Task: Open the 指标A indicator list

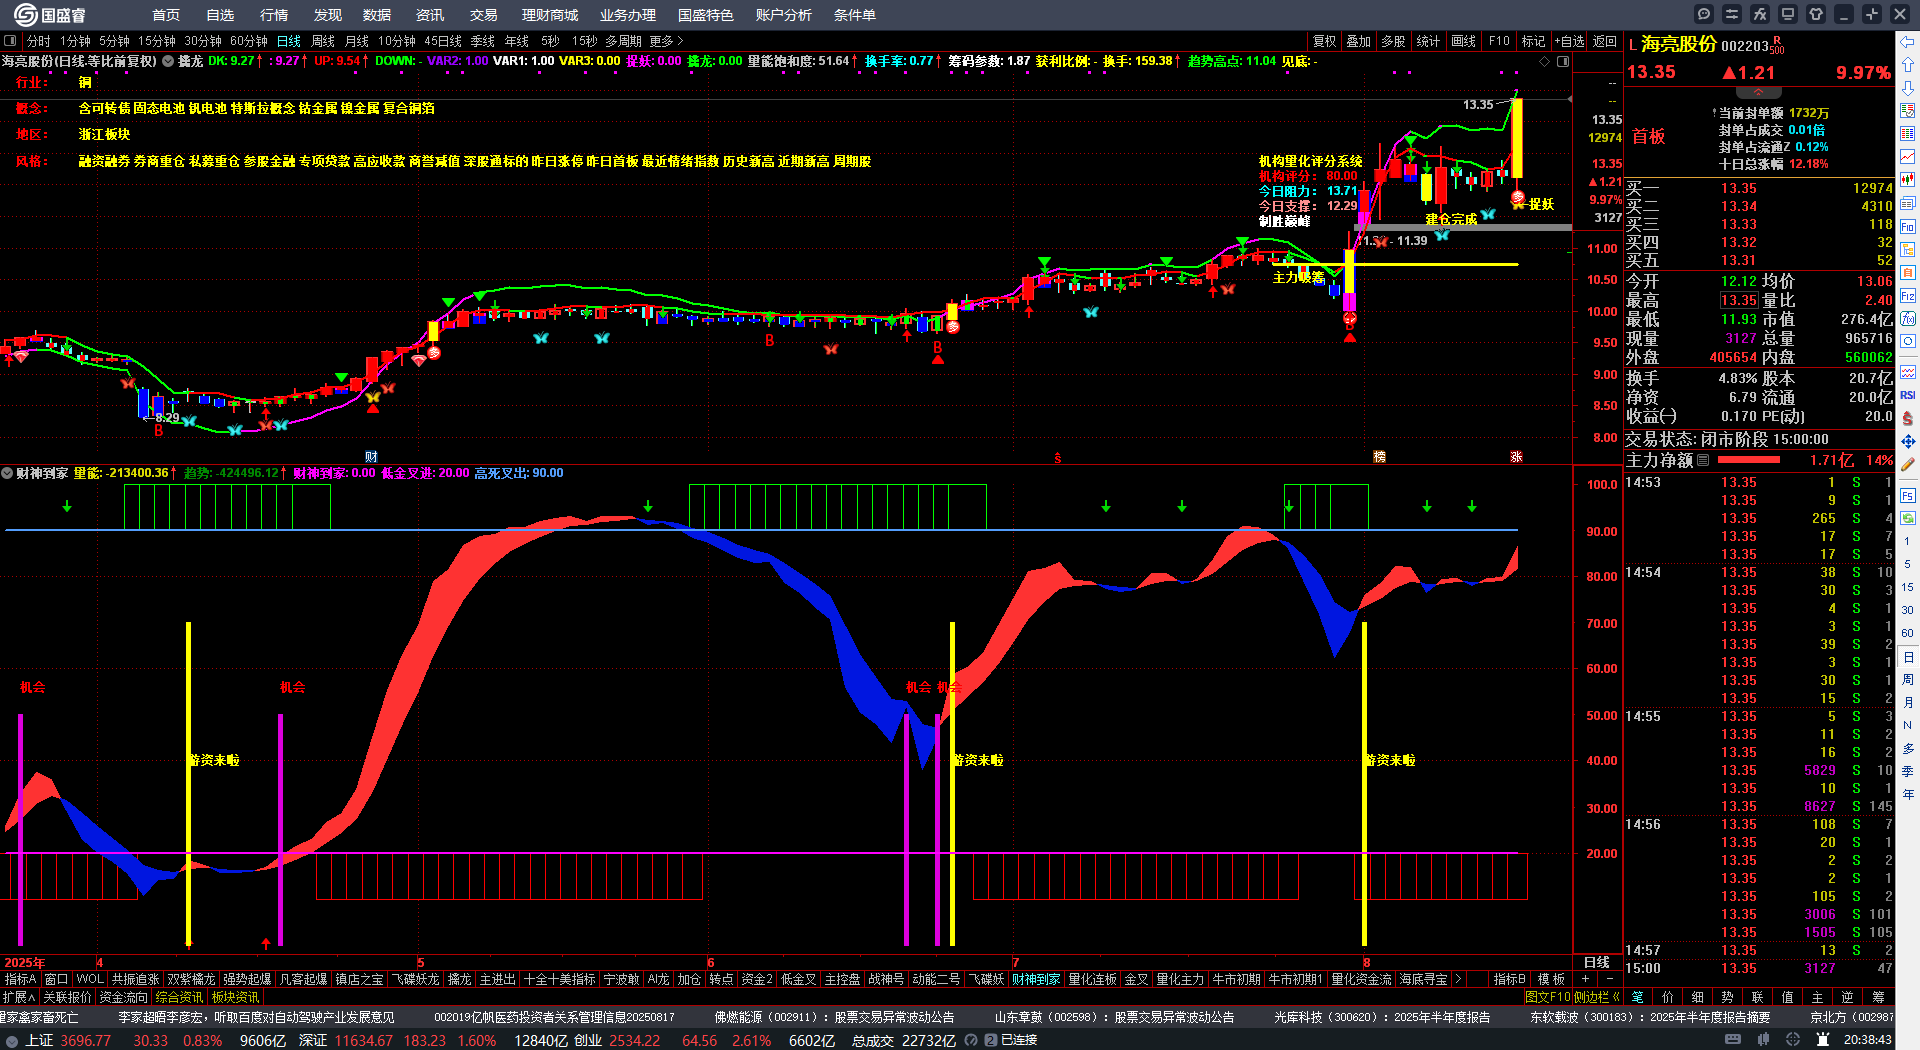Action: [x=20, y=979]
